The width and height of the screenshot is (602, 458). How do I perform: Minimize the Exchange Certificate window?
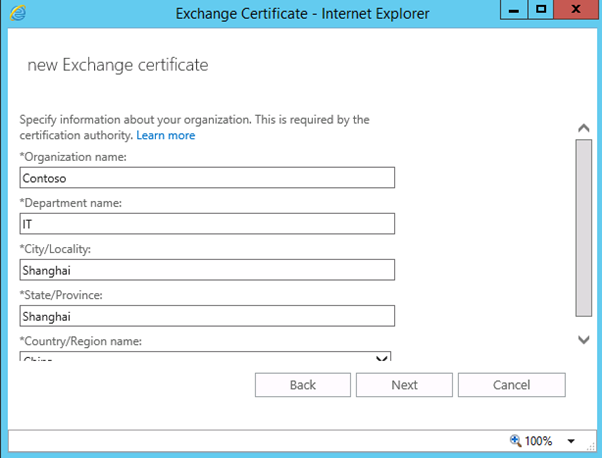tap(514, 10)
